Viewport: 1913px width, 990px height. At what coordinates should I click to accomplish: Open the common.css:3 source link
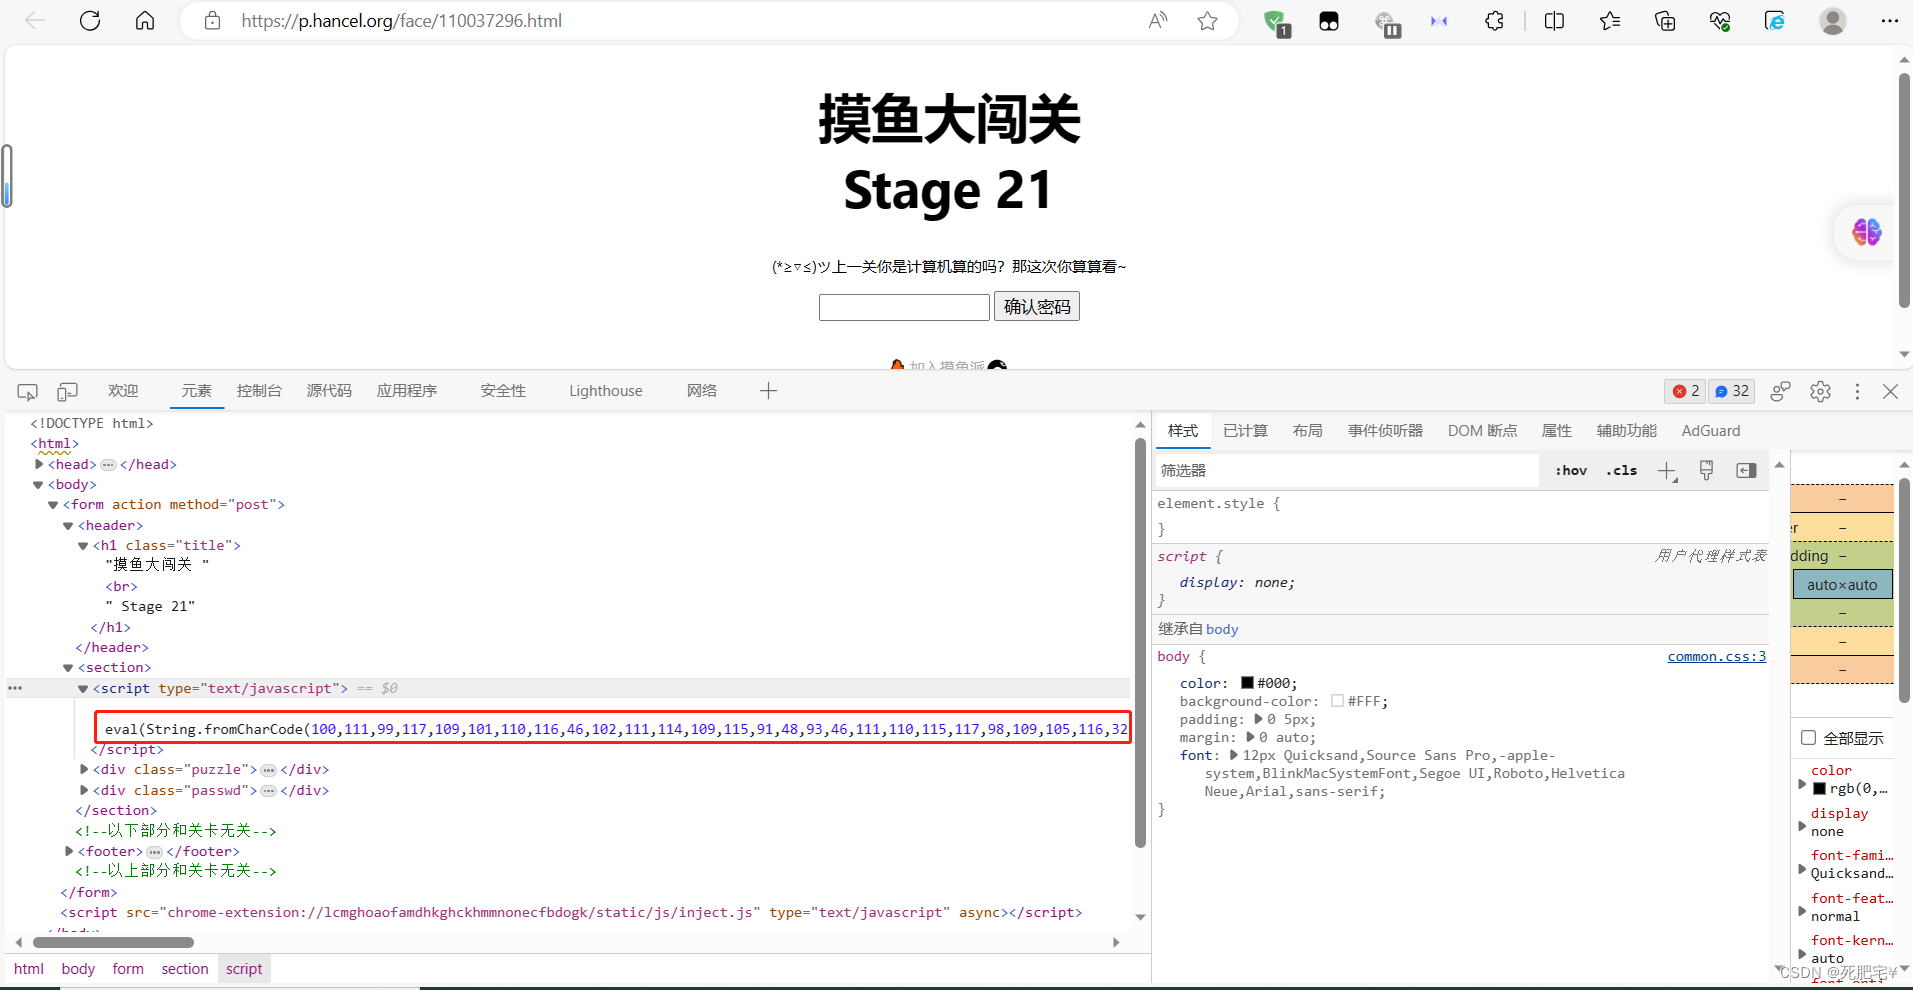[x=1717, y=657]
